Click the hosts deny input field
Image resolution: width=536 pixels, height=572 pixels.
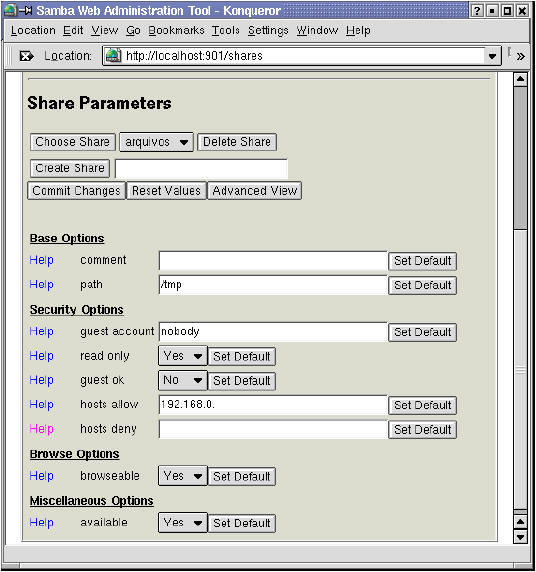click(x=273, y=429)
